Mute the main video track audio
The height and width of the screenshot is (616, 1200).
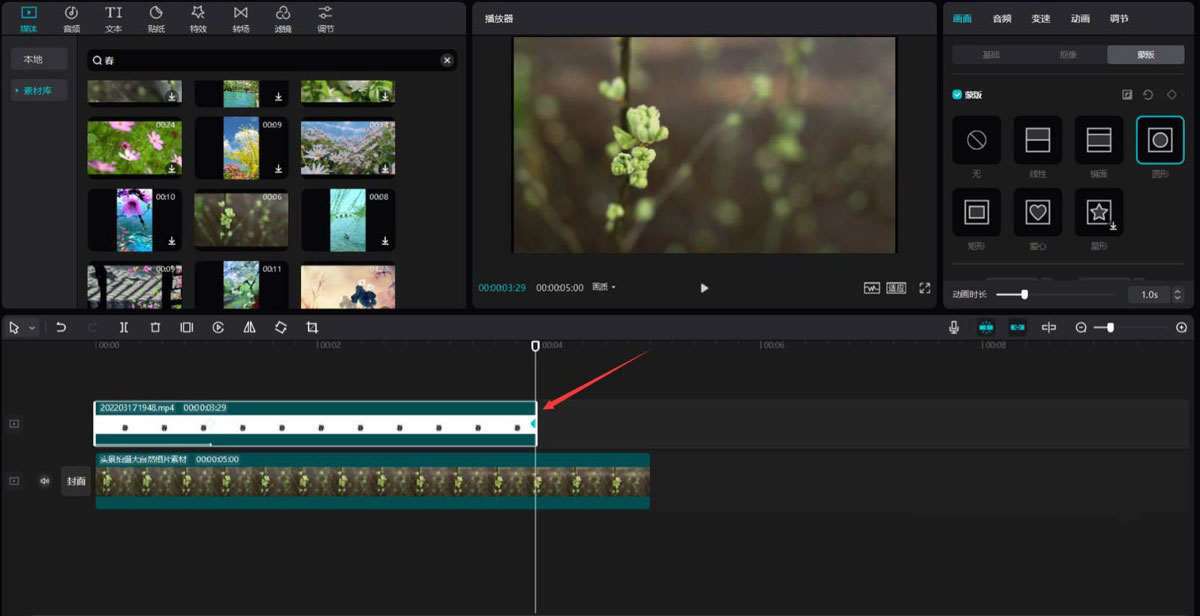tap(44, 481)
